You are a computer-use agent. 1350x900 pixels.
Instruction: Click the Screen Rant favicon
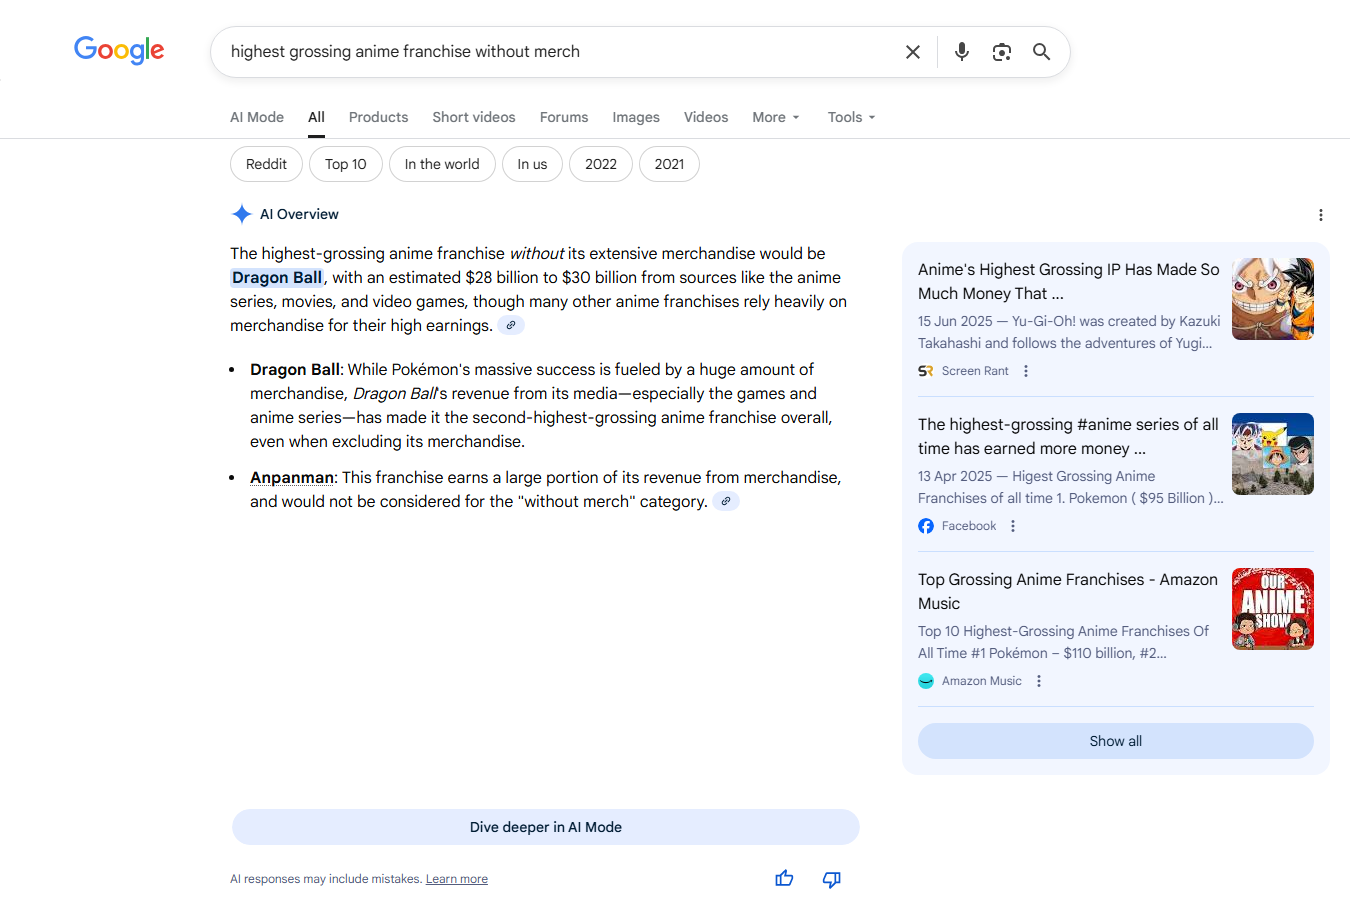point(926,371)
